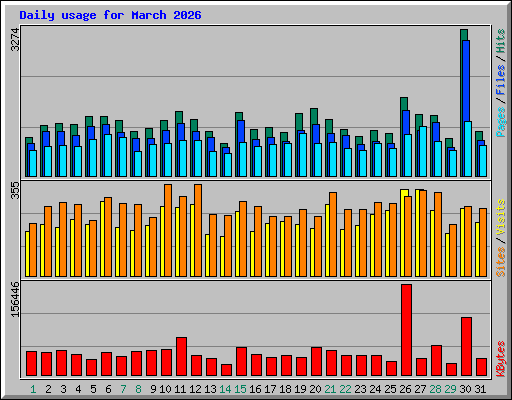Click the cyan Pages bar for day 1

(x=33, y=164)
